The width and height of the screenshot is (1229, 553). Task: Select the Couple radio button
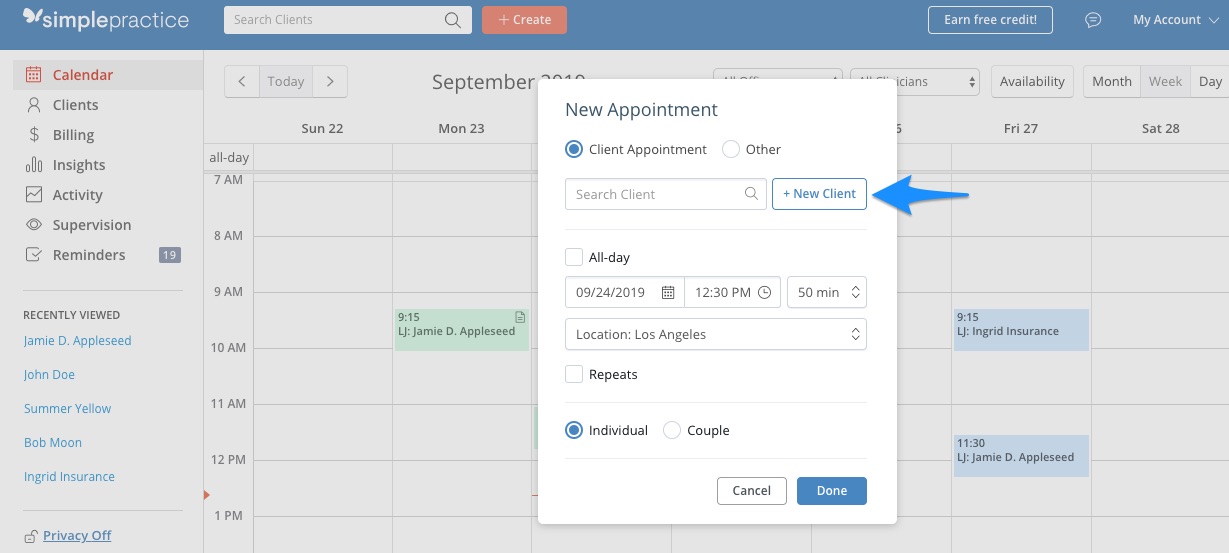click(672, 430)
